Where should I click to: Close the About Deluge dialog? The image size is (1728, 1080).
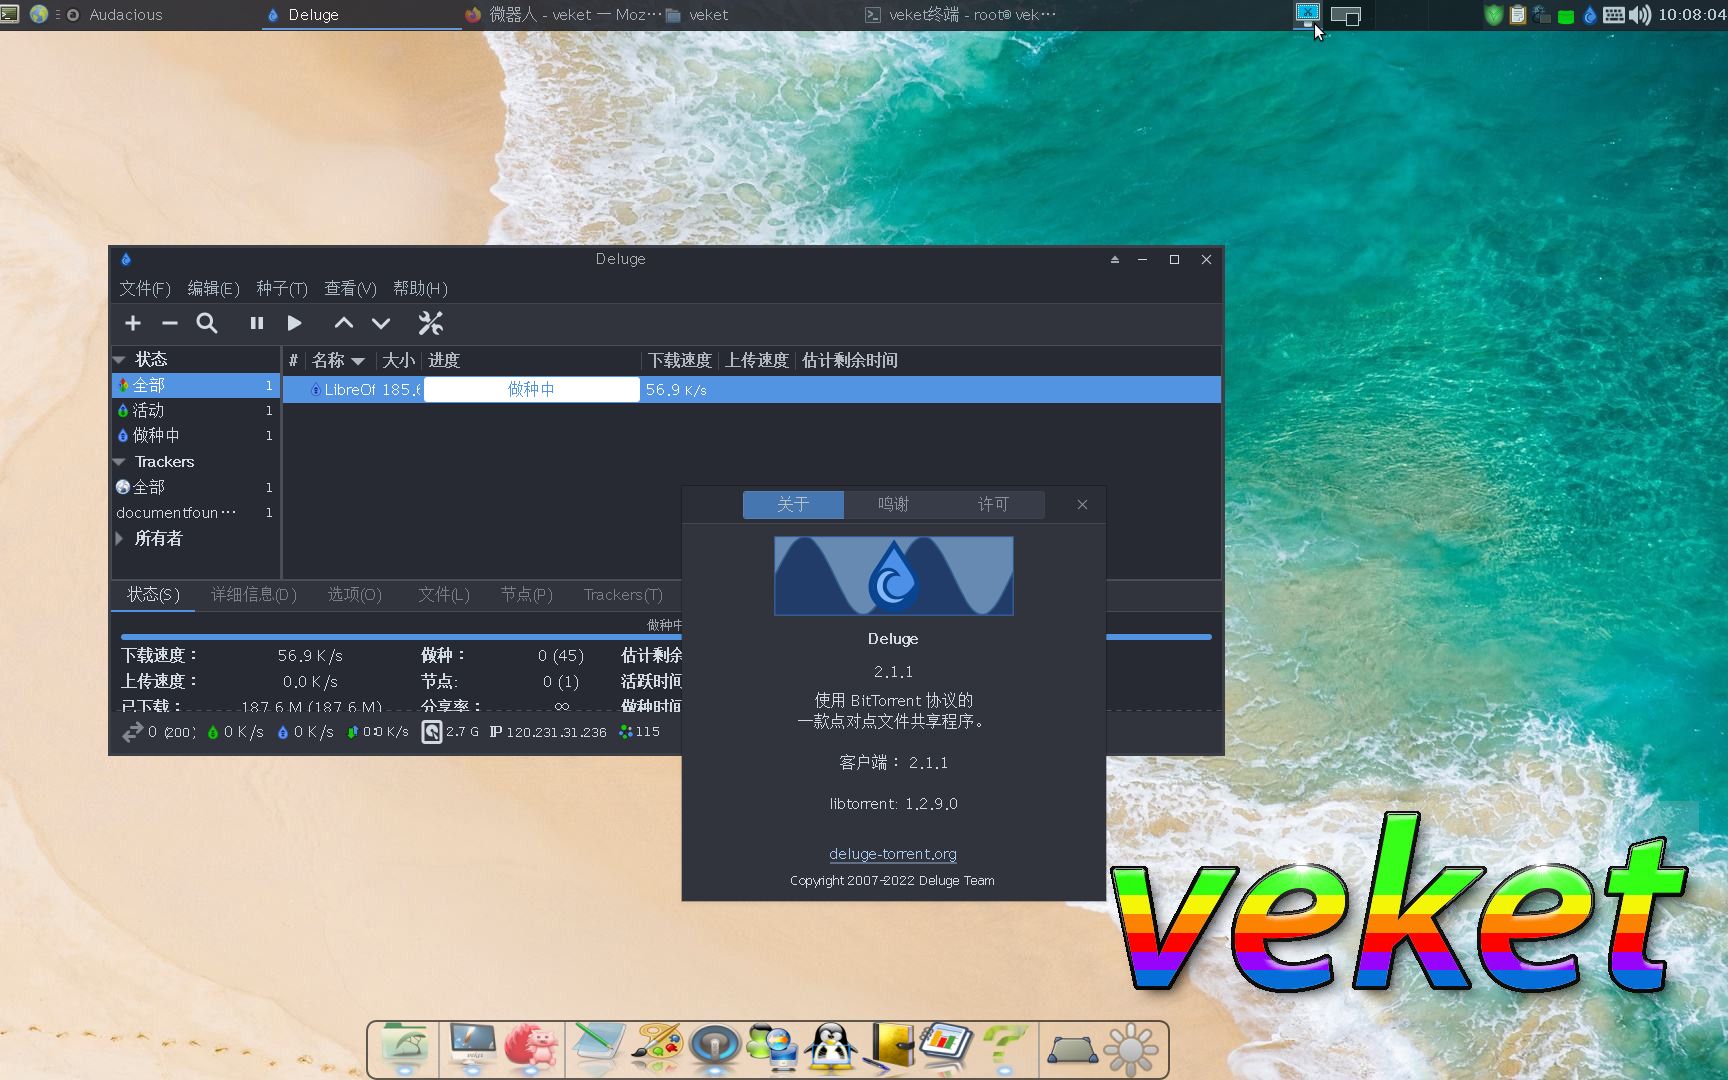coord(1082,505)
